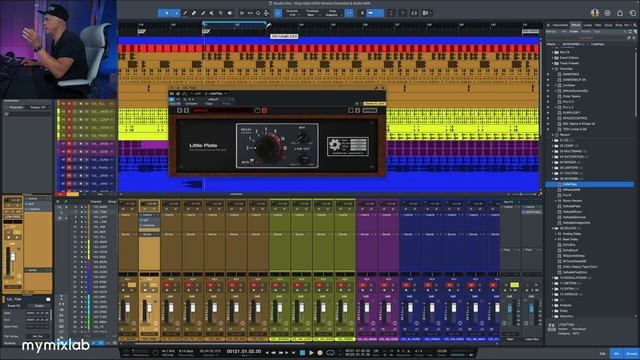Image resolution: width=640 pixels, height=360 pixels.
Task: Click the user avatar icon at top right
Action: (595, 13)
